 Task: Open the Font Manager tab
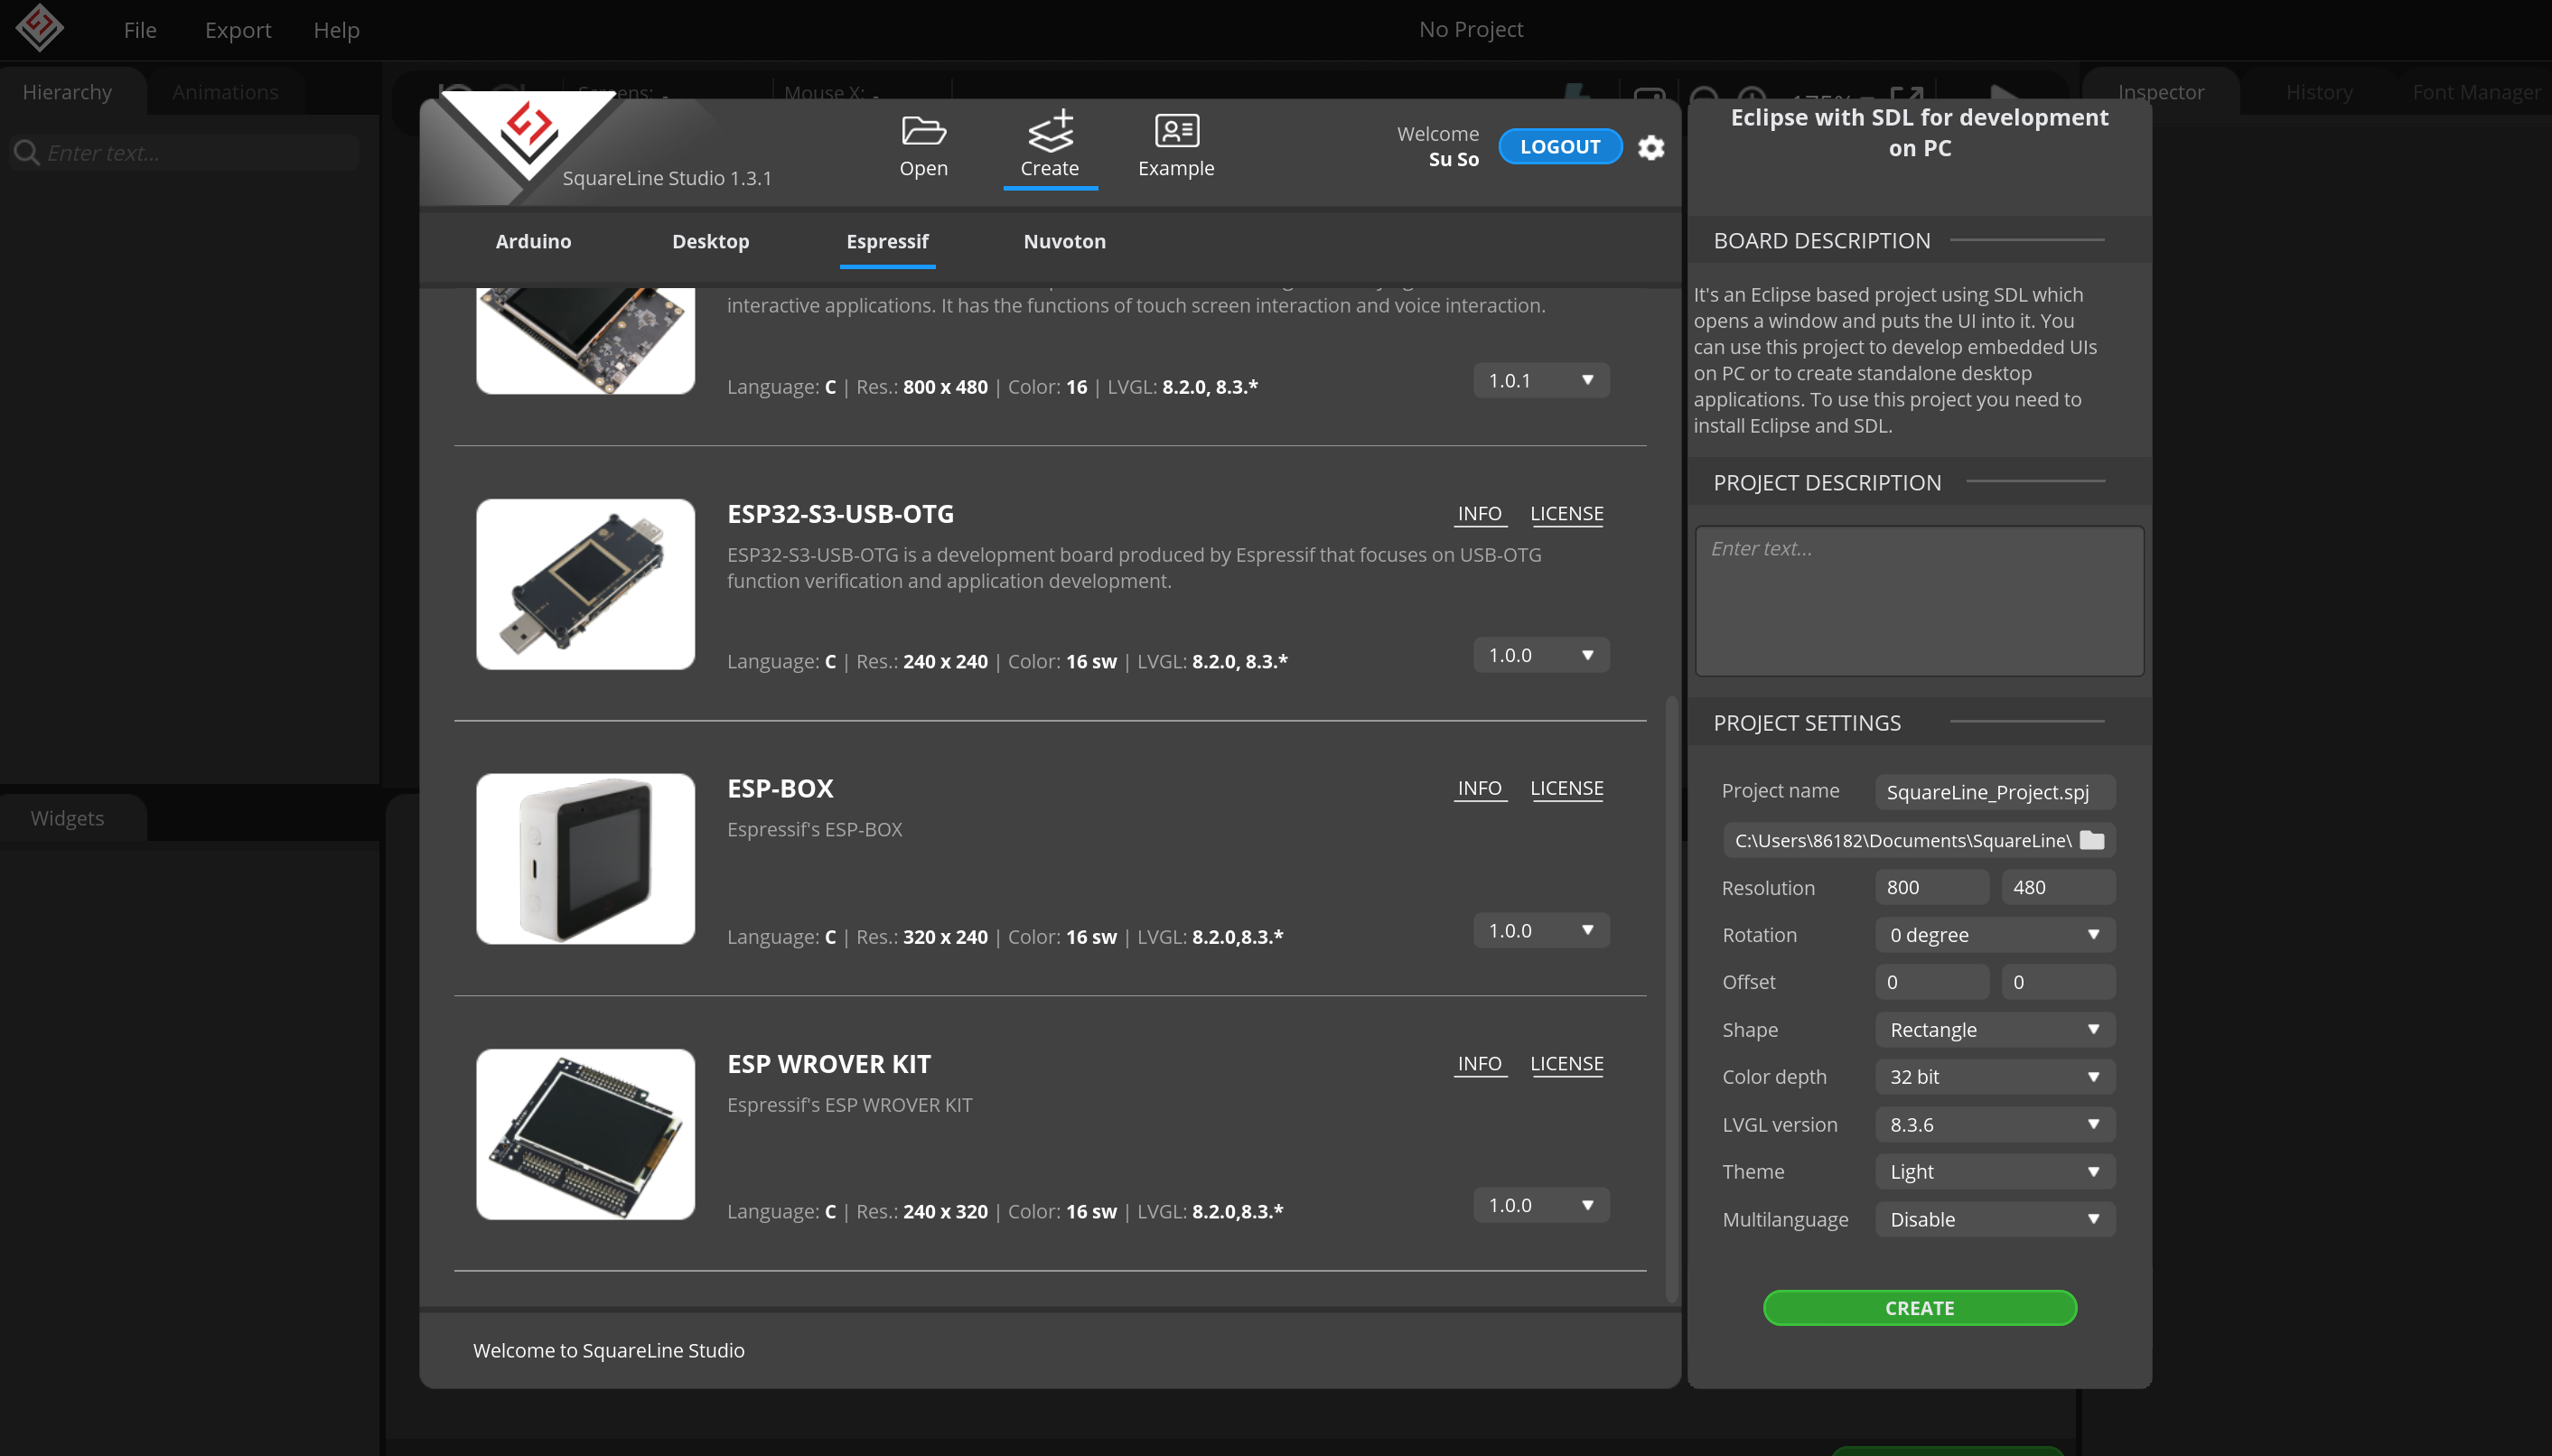coord(2475,92)
